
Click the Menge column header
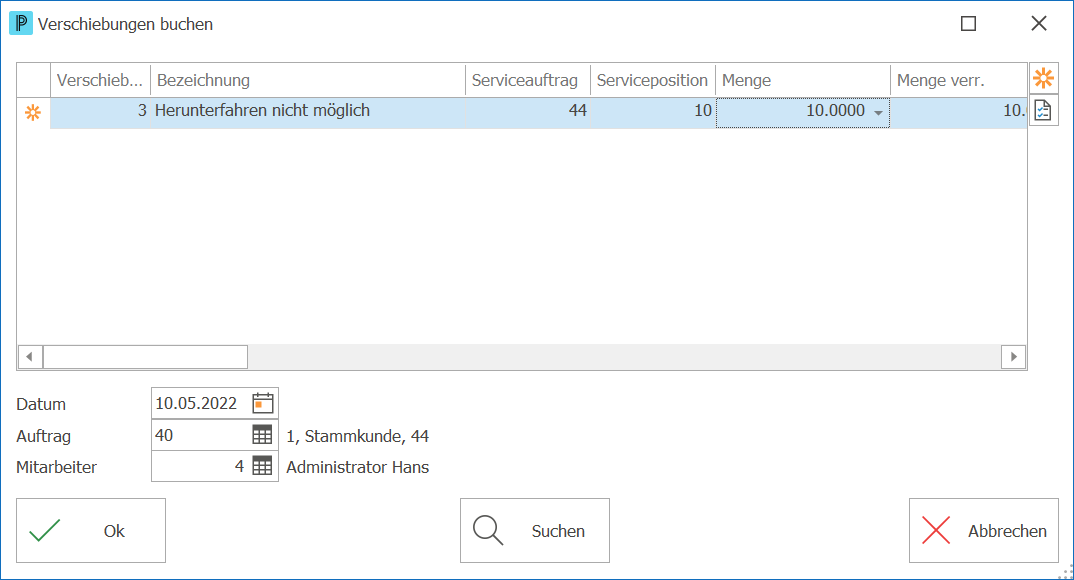pyautogui.click(x=803, y=80)
